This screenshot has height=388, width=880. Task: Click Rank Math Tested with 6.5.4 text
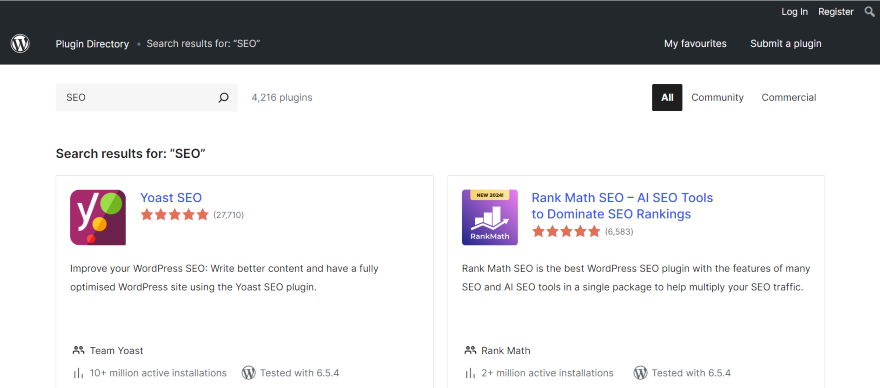pyautogui.click(x=691, y=373)
